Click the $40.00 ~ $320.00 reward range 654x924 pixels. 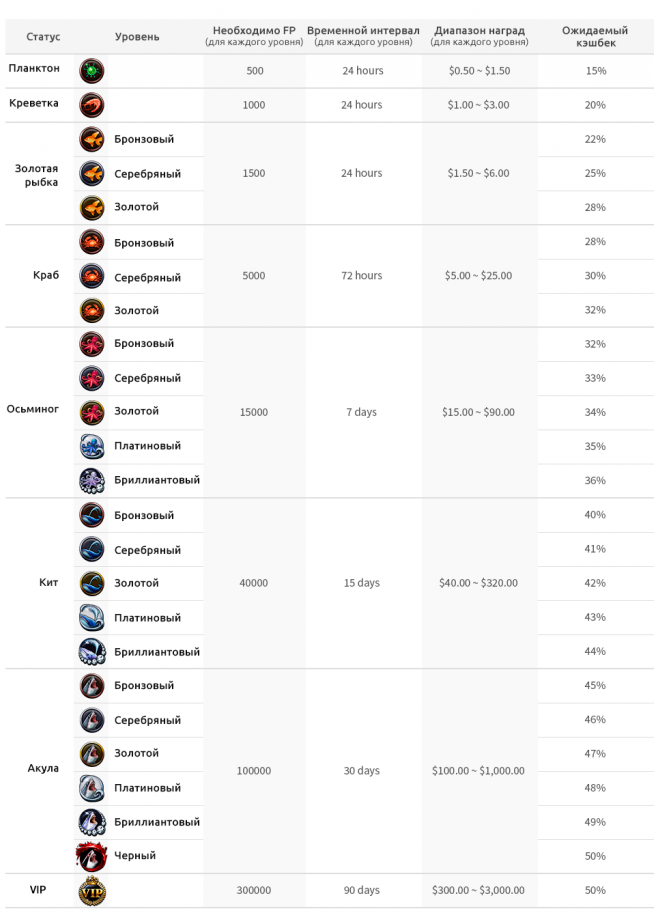tap(479, 583)
